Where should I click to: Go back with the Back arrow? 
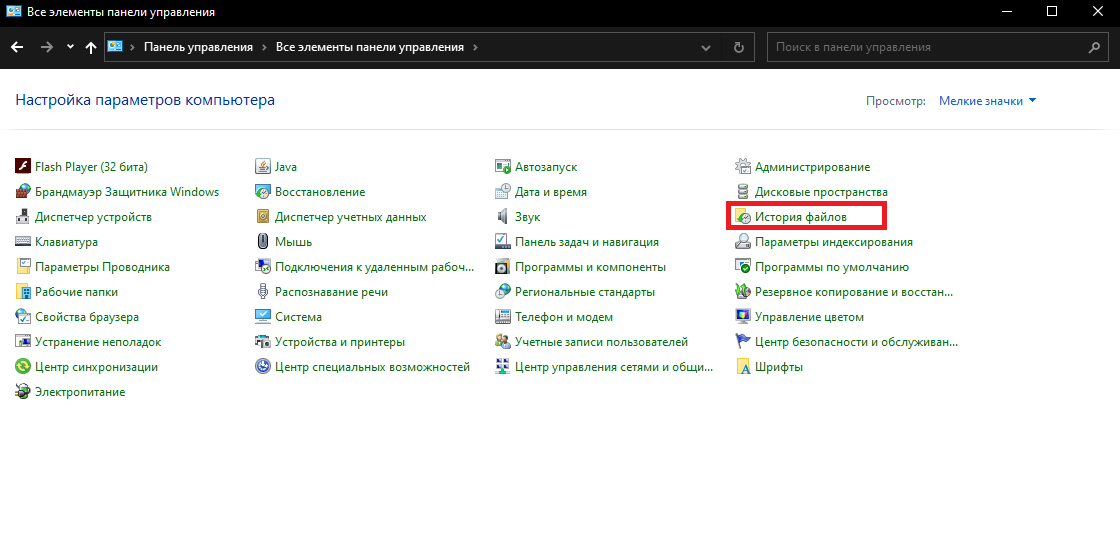click(x=18, y=47)
